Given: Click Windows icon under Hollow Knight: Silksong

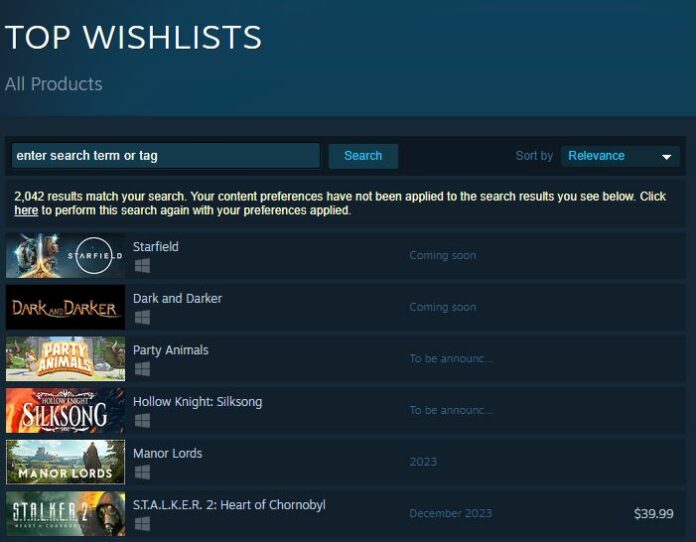Looking at the screenshot, I should 142,420.
